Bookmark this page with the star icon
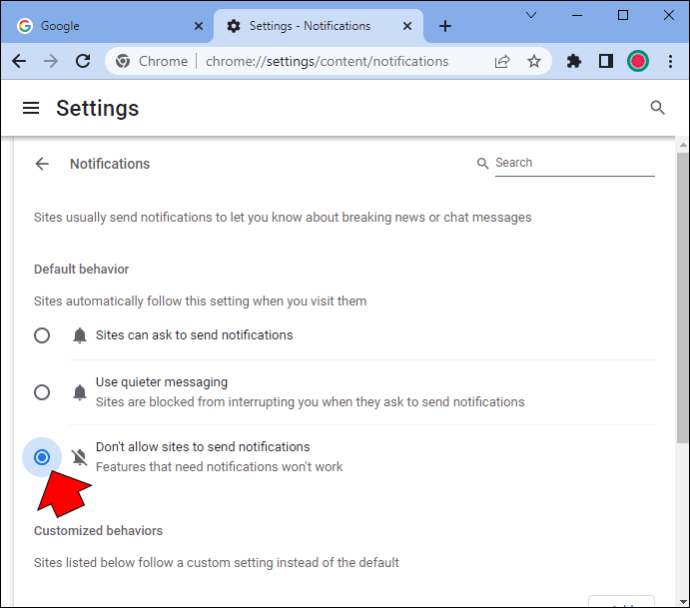Image resolution: width=690 pixels, height=608 pixels. (x=534, y=61)
